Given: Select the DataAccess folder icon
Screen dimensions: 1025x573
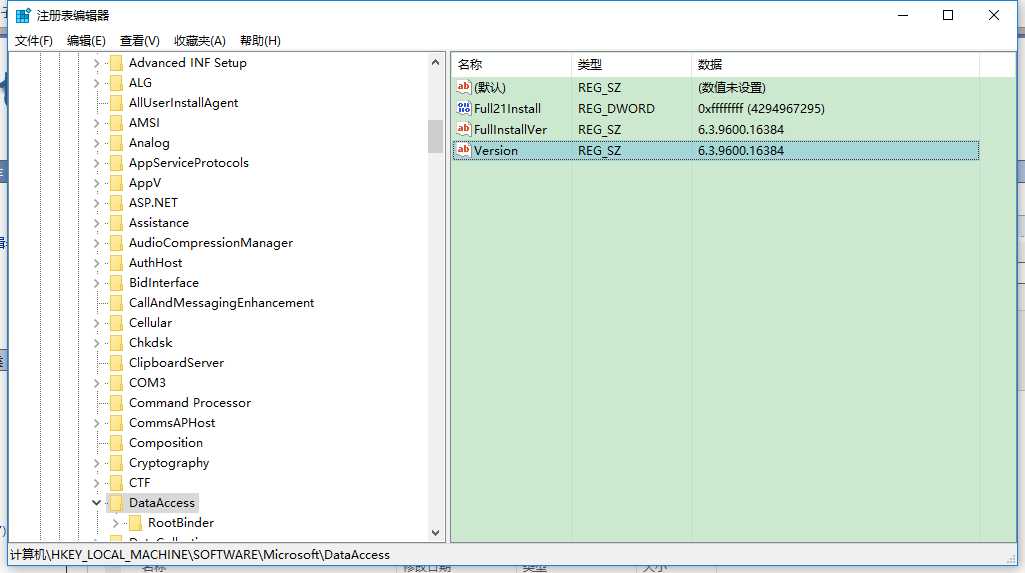Looking at the screenshot, I should point(116,502).
